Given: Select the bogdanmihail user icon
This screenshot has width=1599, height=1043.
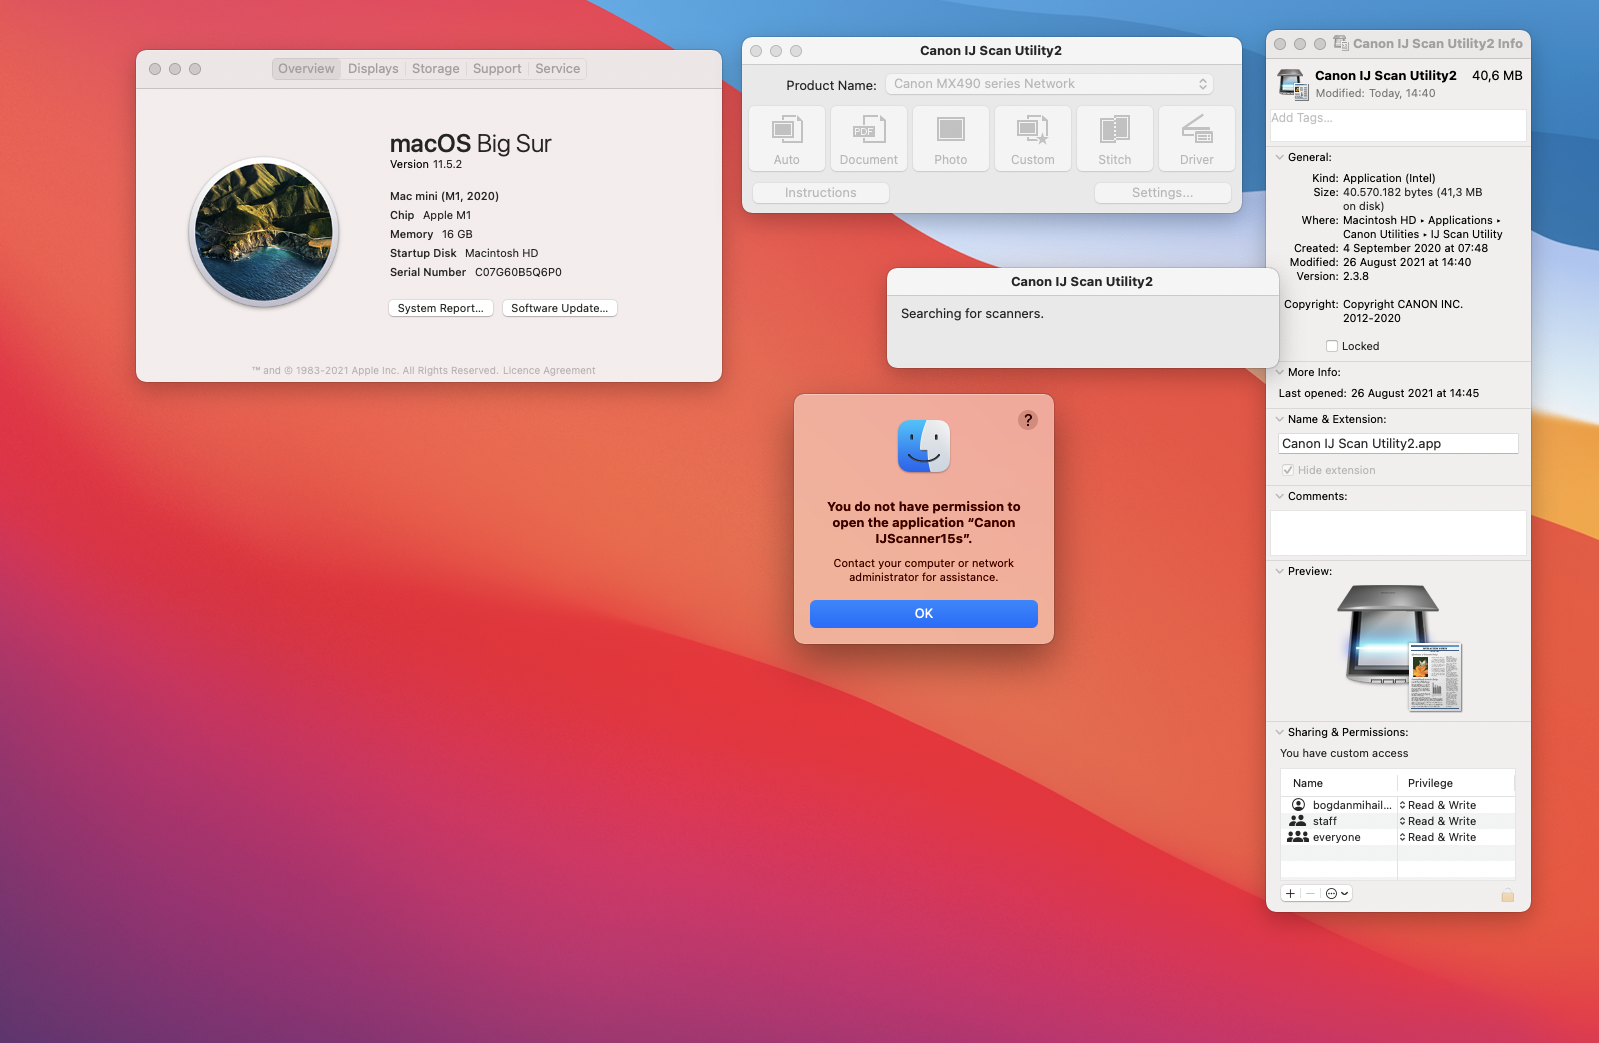Looking at the screenshot, I should [x=1298, y=805].
